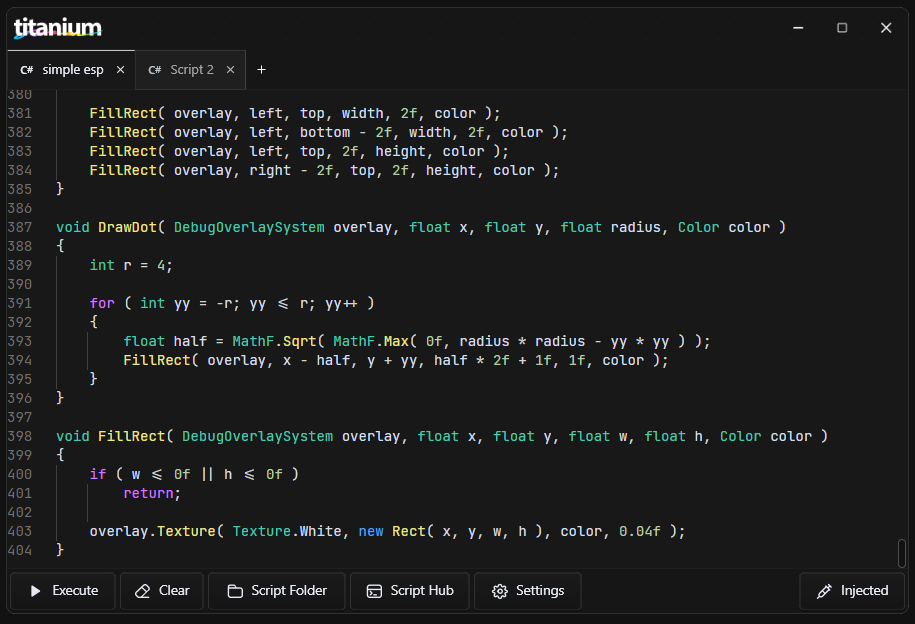Click 'Texture.White' on line 403
The image size is (915, 624).
(287, 531)
